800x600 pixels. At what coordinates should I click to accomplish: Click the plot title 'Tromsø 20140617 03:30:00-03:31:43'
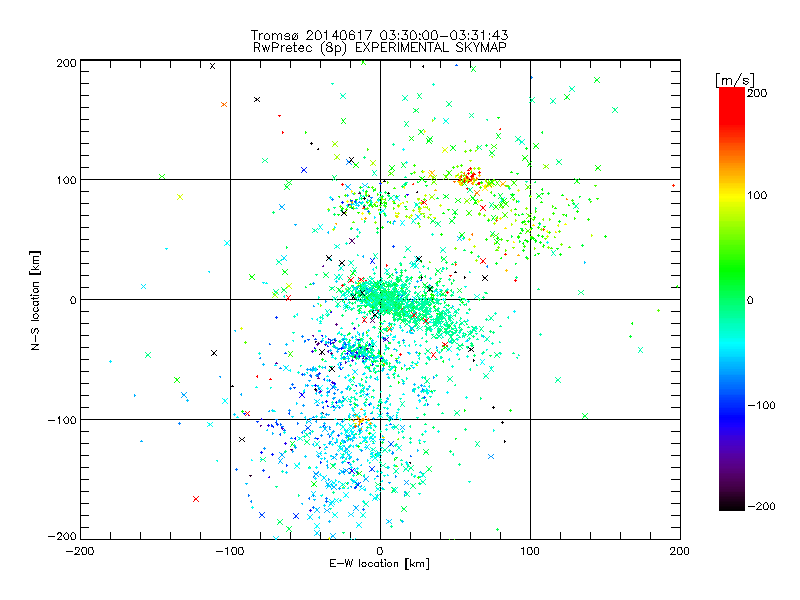click(379, 35)
